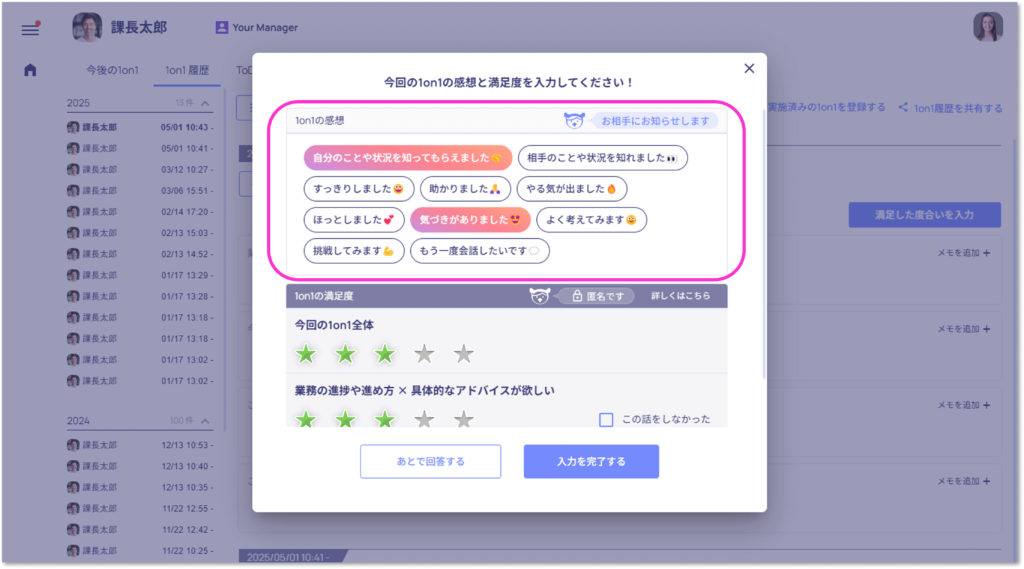Go to the home icon
The height and width of the screenshot is (569, 1024).
[30, 70]
